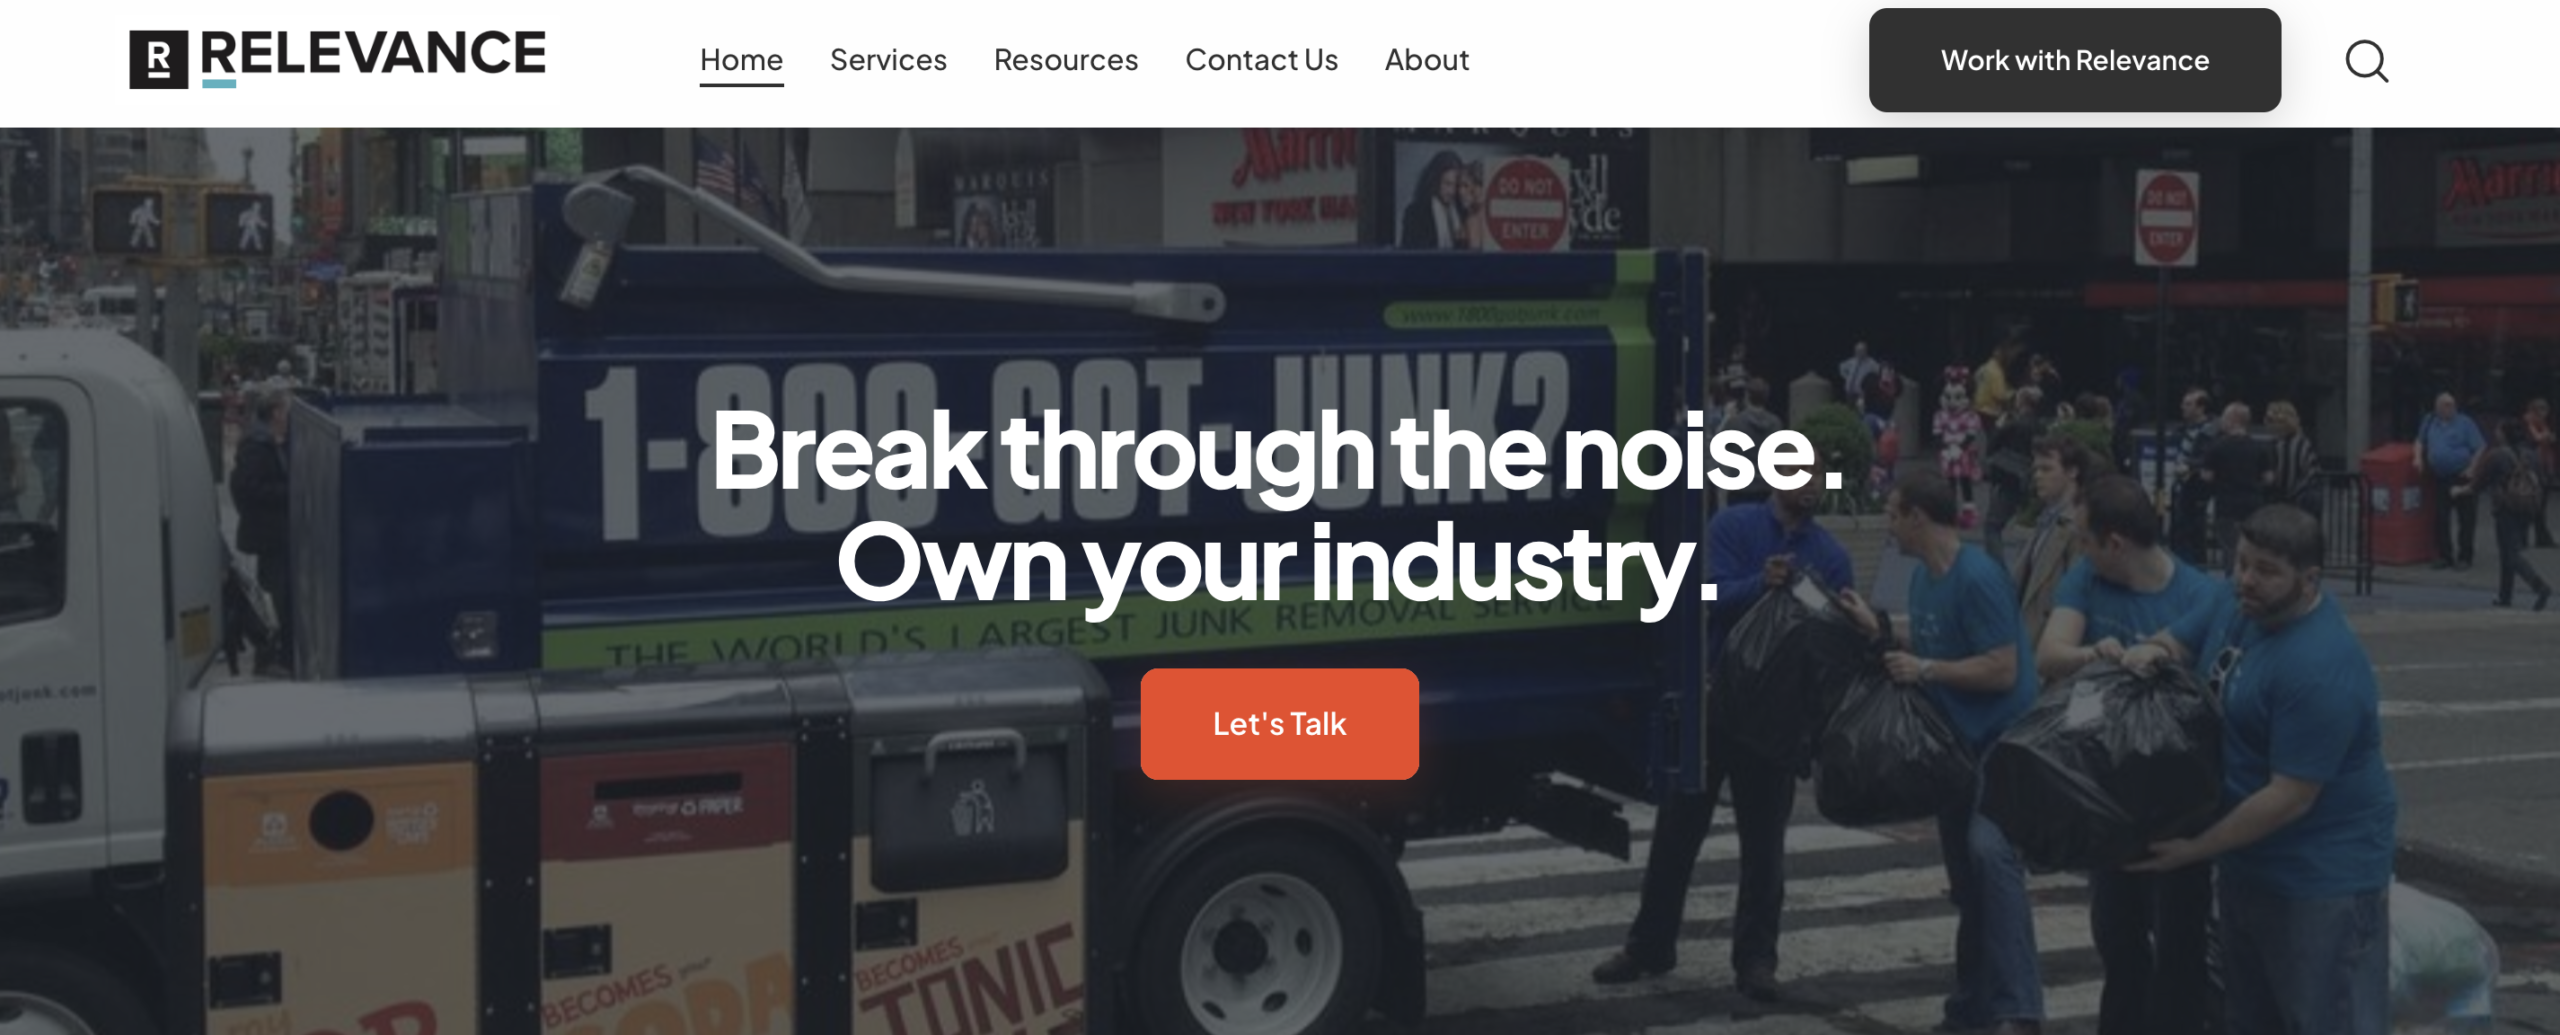Screen dimensions: 2560x1035
Task: Click the 'Break through the noise' headline
Action: [1277, 452]
